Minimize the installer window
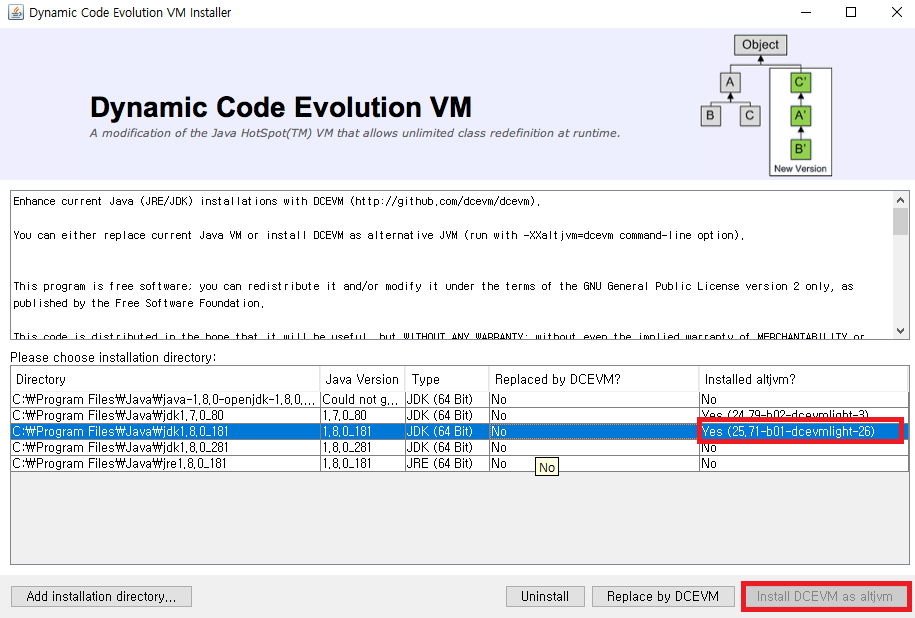The width and height of the screenshot is (915, 618). click(806, 12)
